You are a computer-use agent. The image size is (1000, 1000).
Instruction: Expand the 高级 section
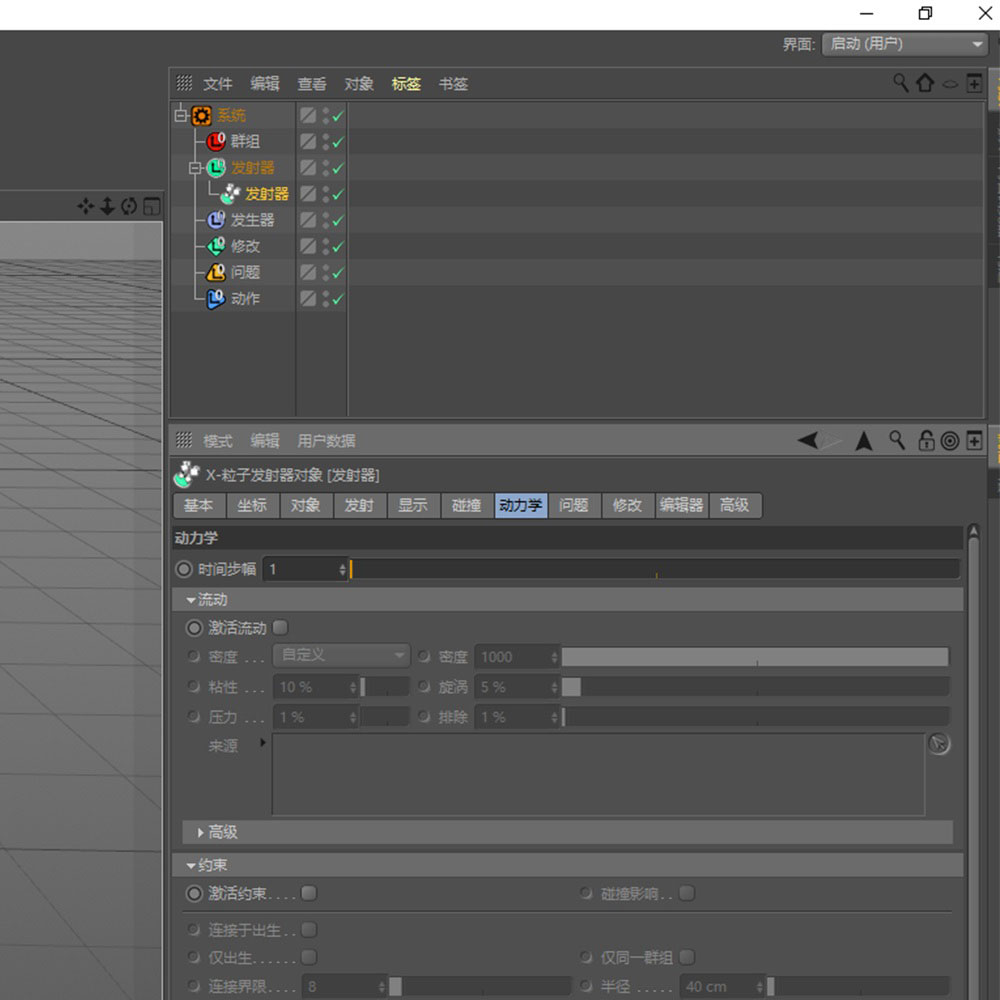tap(200, 832)
